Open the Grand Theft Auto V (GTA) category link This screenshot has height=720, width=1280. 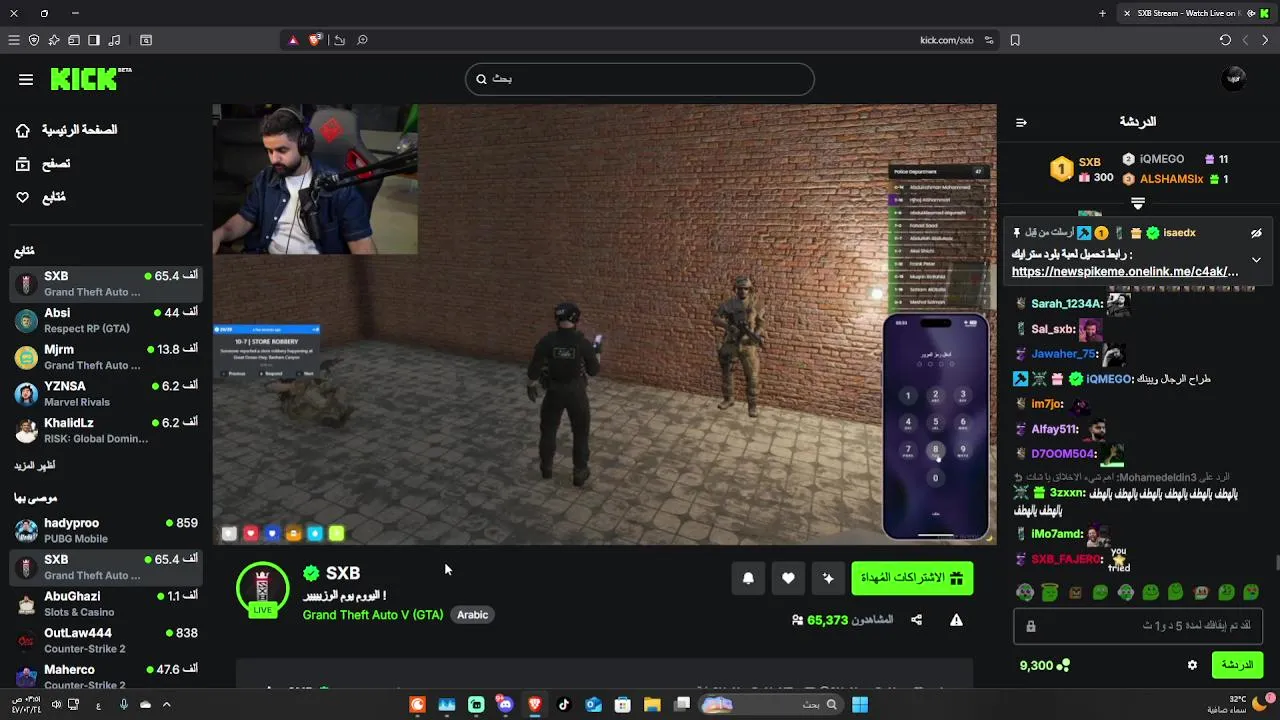[373, 615]
